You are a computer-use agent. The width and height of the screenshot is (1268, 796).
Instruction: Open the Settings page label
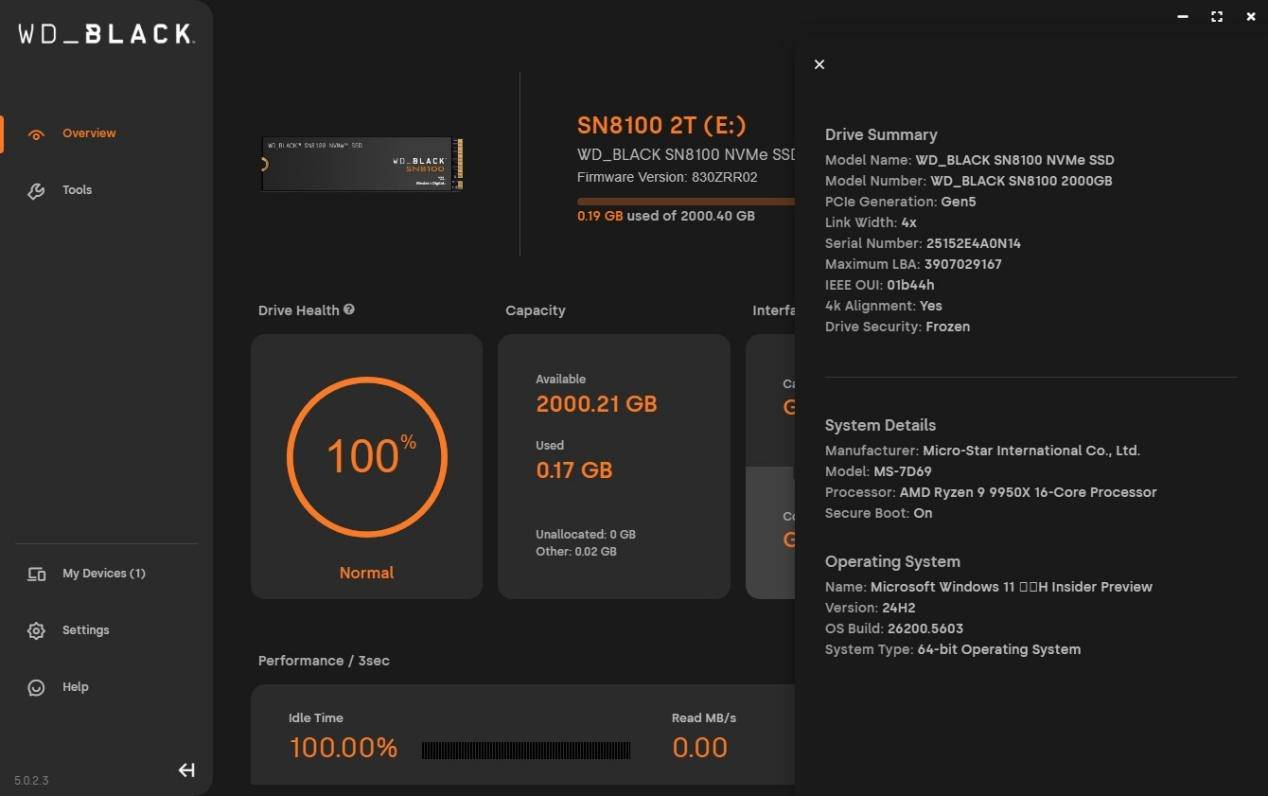point(86,630)
